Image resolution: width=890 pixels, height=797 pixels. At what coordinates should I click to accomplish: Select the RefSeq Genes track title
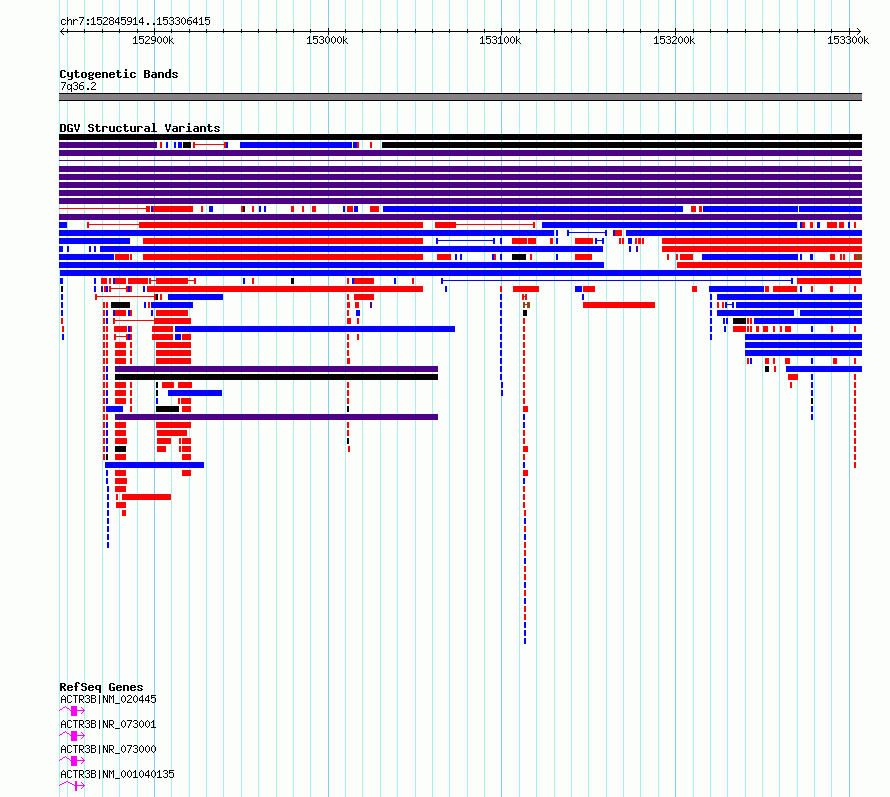point(101,687)
